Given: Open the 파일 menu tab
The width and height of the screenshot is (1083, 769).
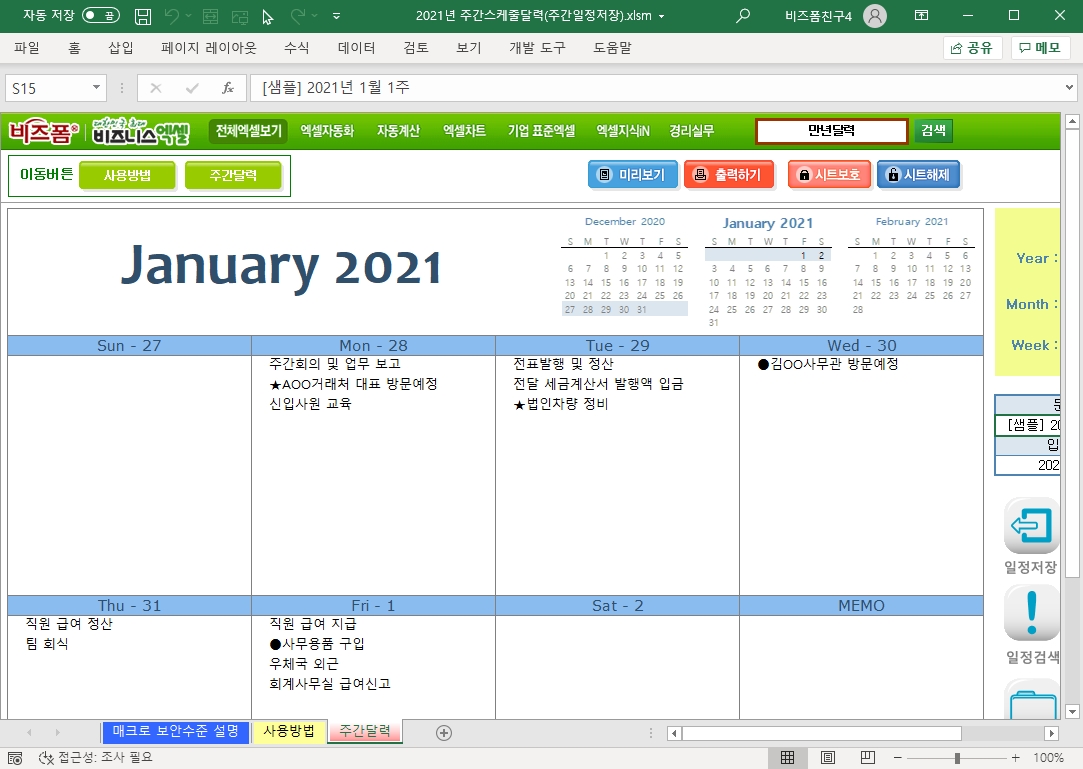Looking at the screenshot, I should click(x=27, y=48).
